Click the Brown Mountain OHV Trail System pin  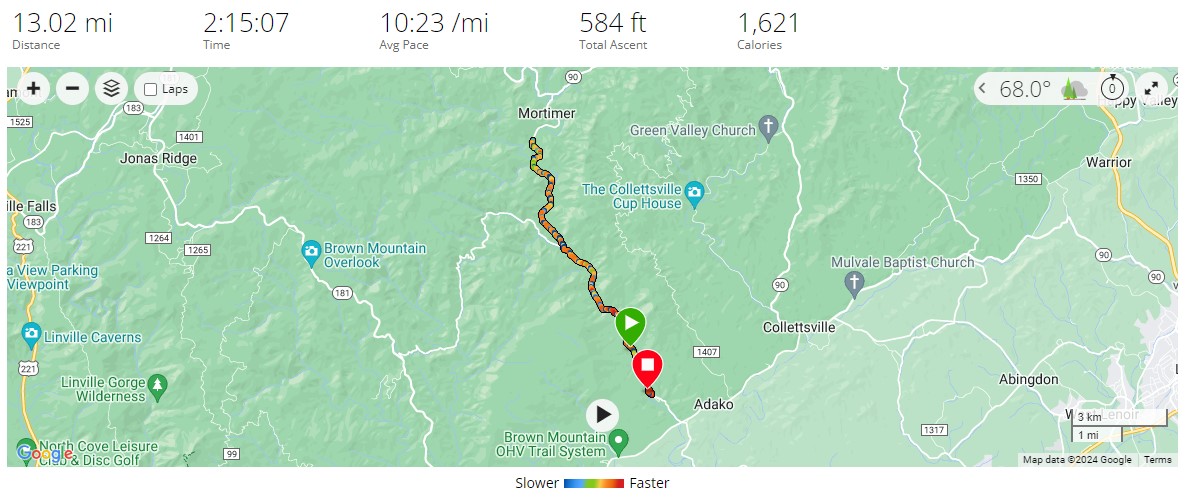pyautogui.click(x=618, y=441)
